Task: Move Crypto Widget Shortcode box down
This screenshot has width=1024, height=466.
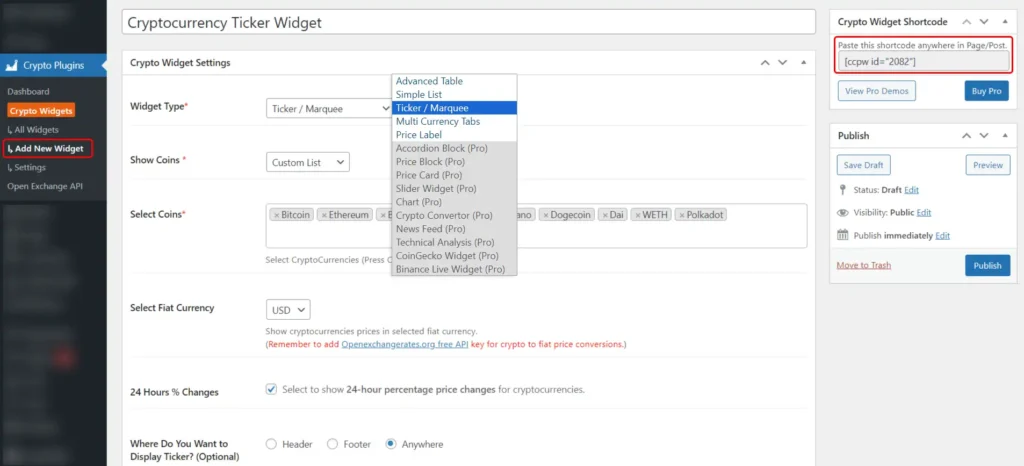Action: tap(984, 22)
